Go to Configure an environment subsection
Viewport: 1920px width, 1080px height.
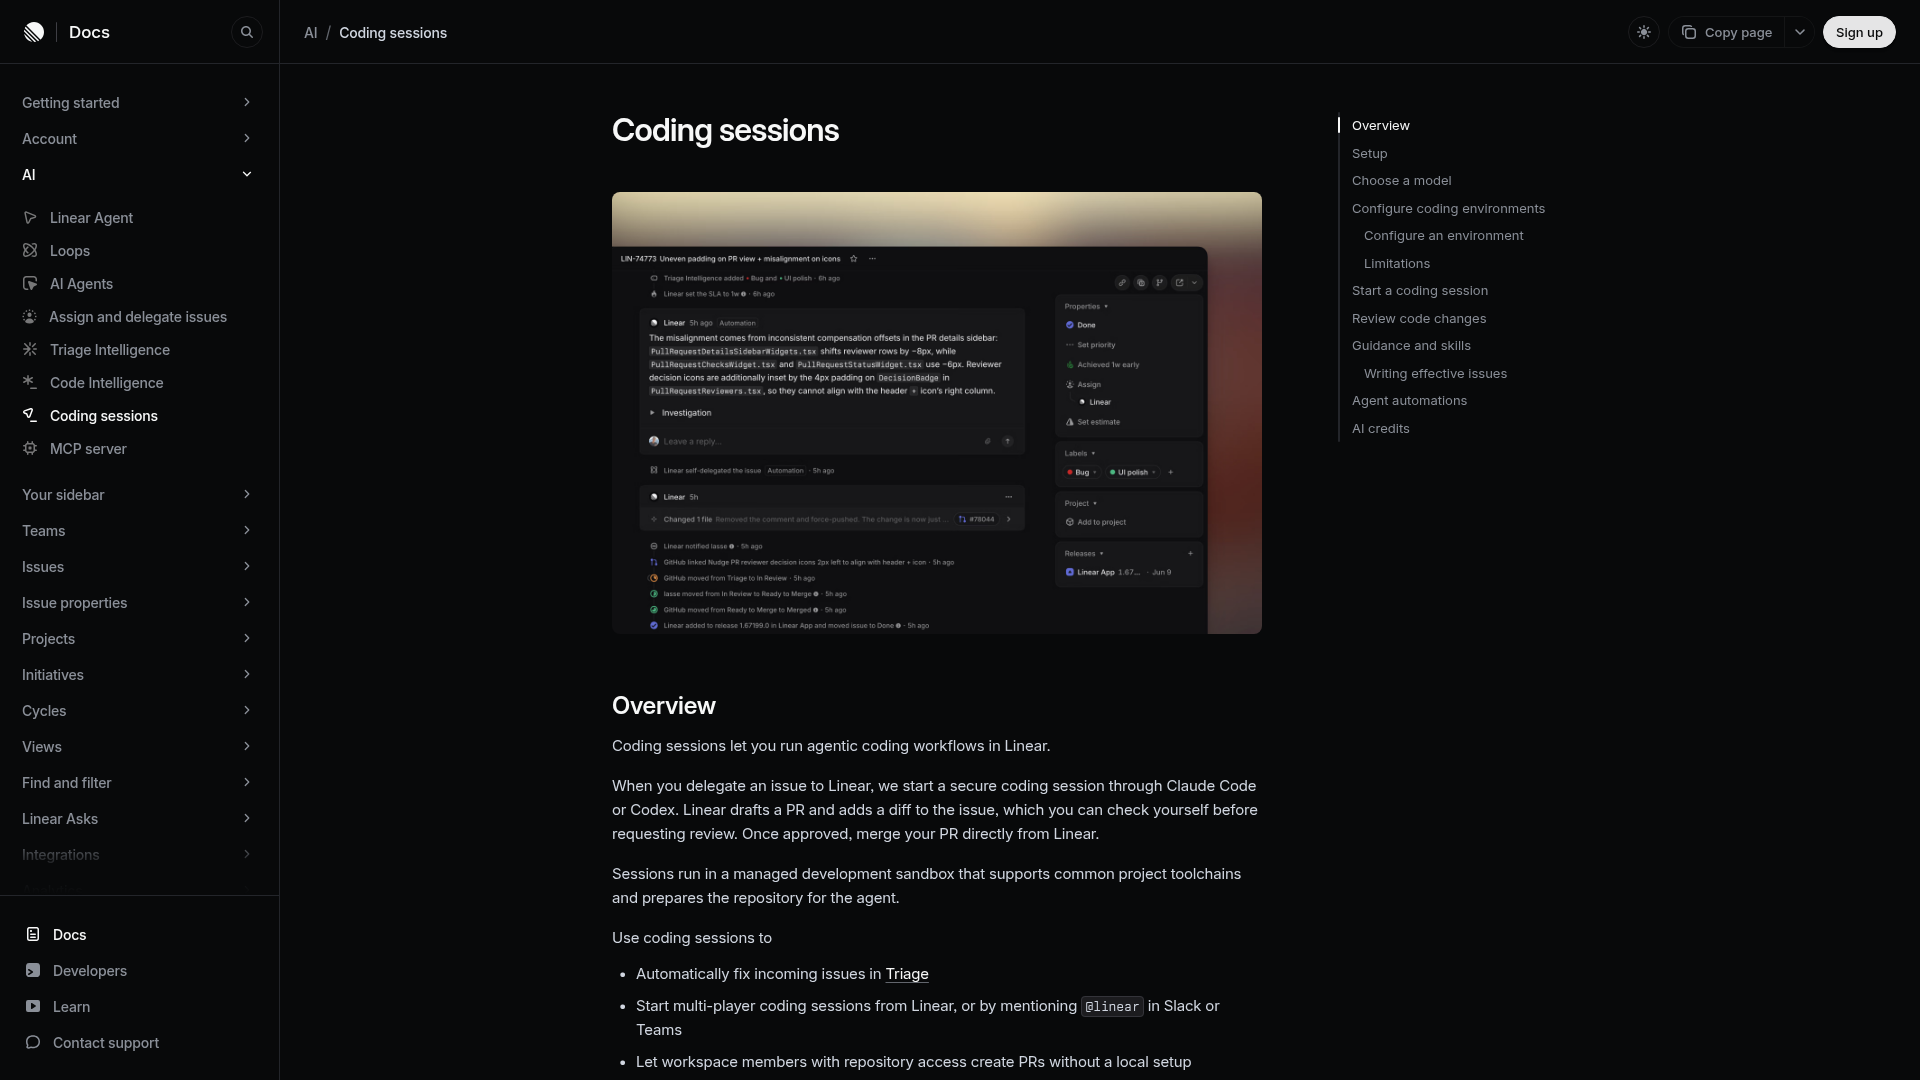coord(1443,235)
